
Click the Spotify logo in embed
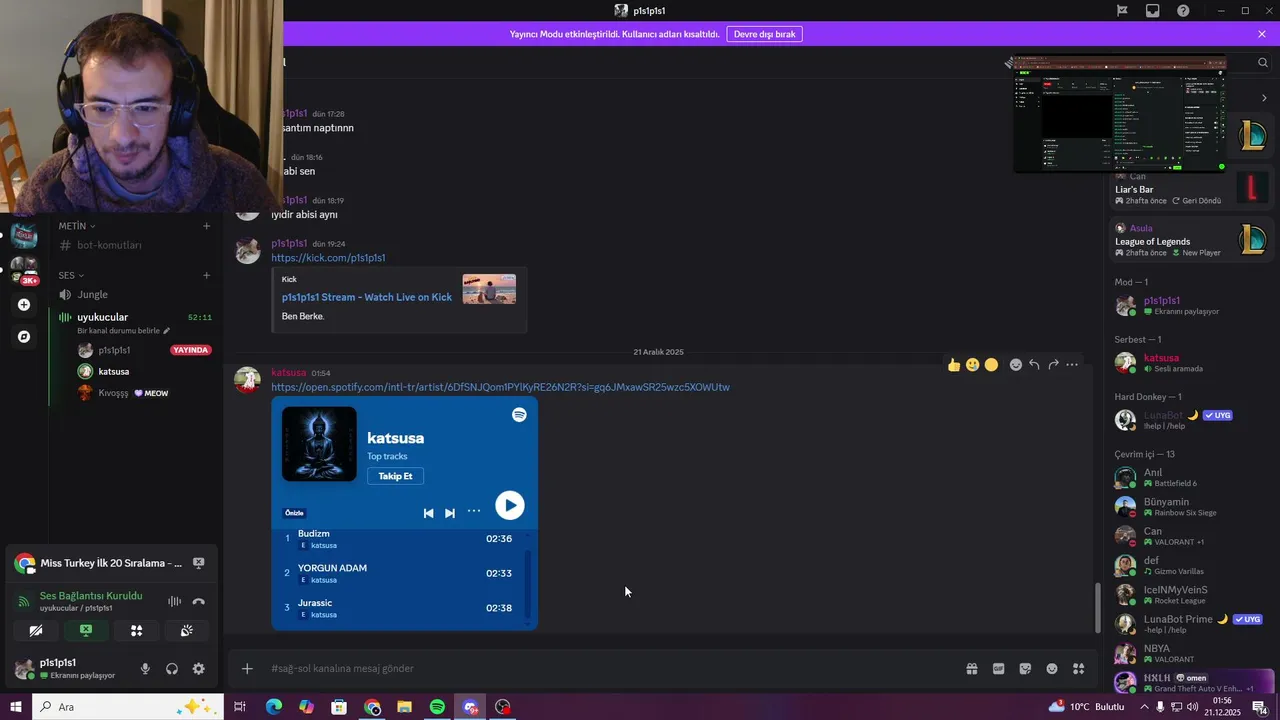point(519,415)
